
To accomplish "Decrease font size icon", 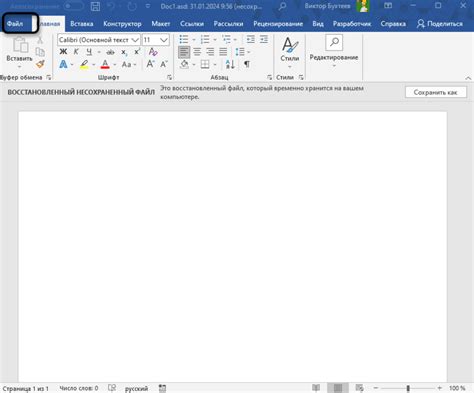I will (x=164, y=64).
